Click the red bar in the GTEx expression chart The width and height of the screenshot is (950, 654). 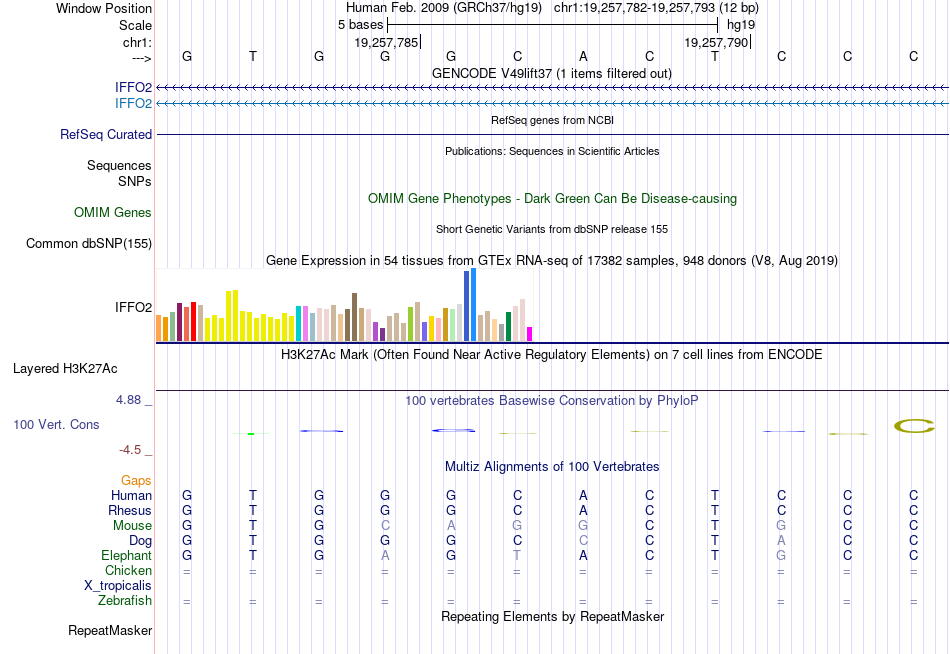pos(193,322)
